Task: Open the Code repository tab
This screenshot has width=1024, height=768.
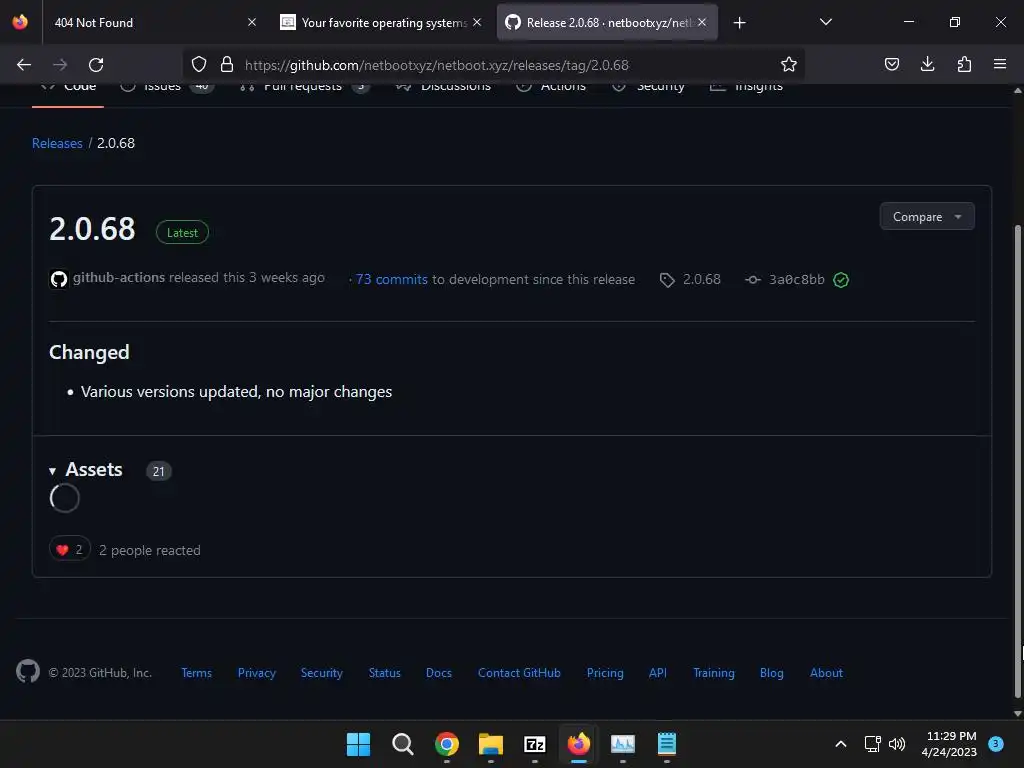Action: pyautogui.click(x=69, y=89)
